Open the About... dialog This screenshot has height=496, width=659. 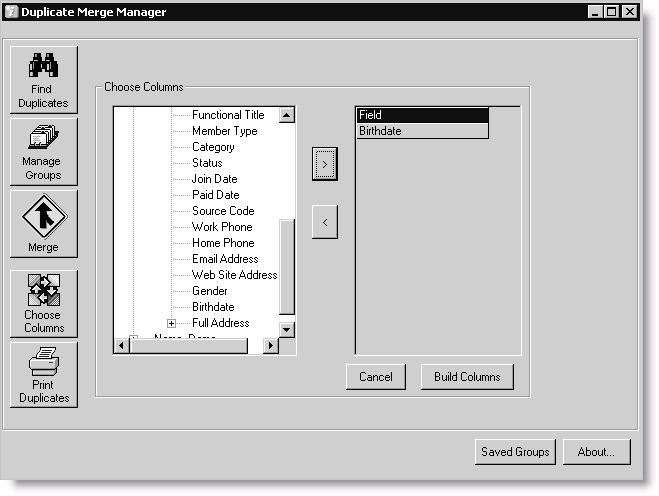click(x=596, y=452)
